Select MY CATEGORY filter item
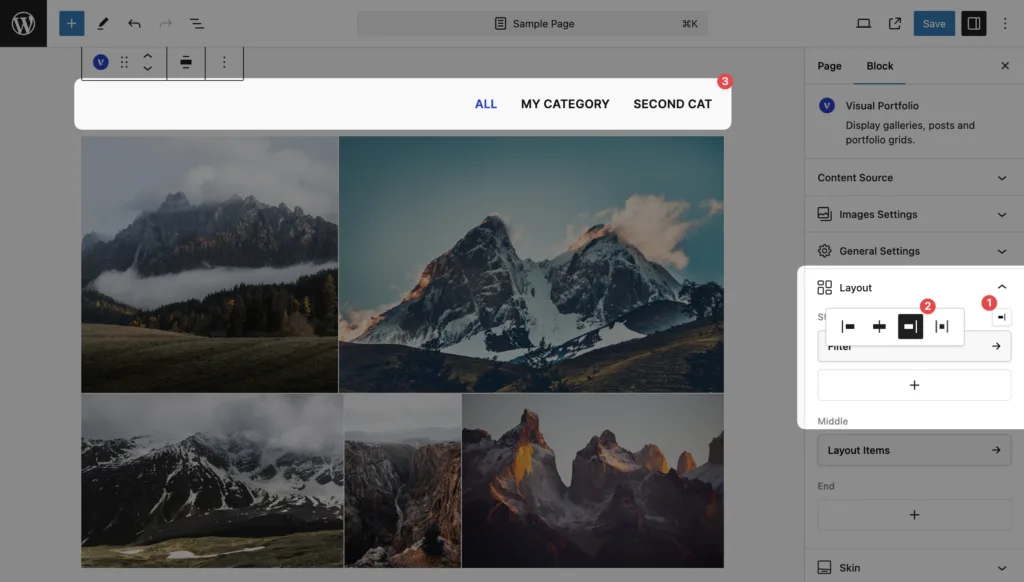Image resolution: width=1024 pixels, height=582 pixels. (565, 104)
